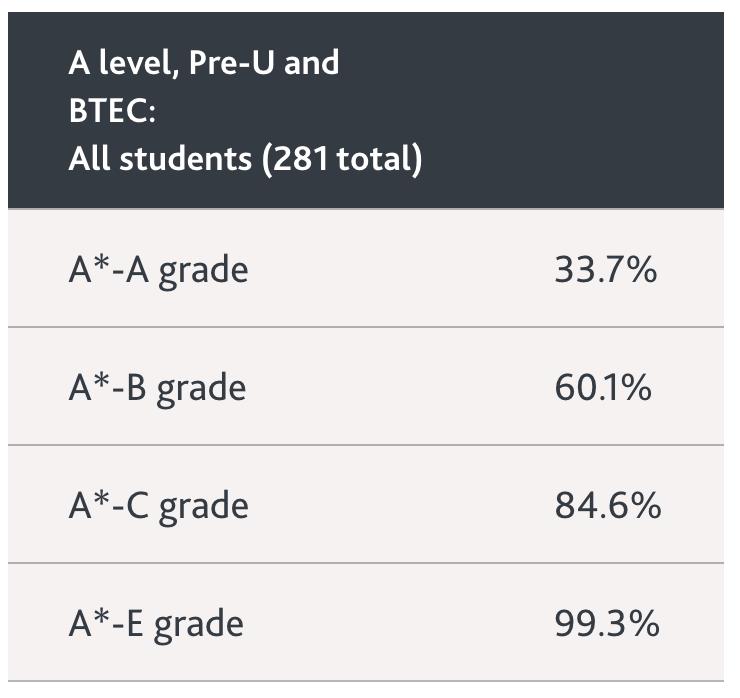Click the "Pre-U" text in the header
Viewport: 740px width, 698px height.
click(x=227, y=63)
